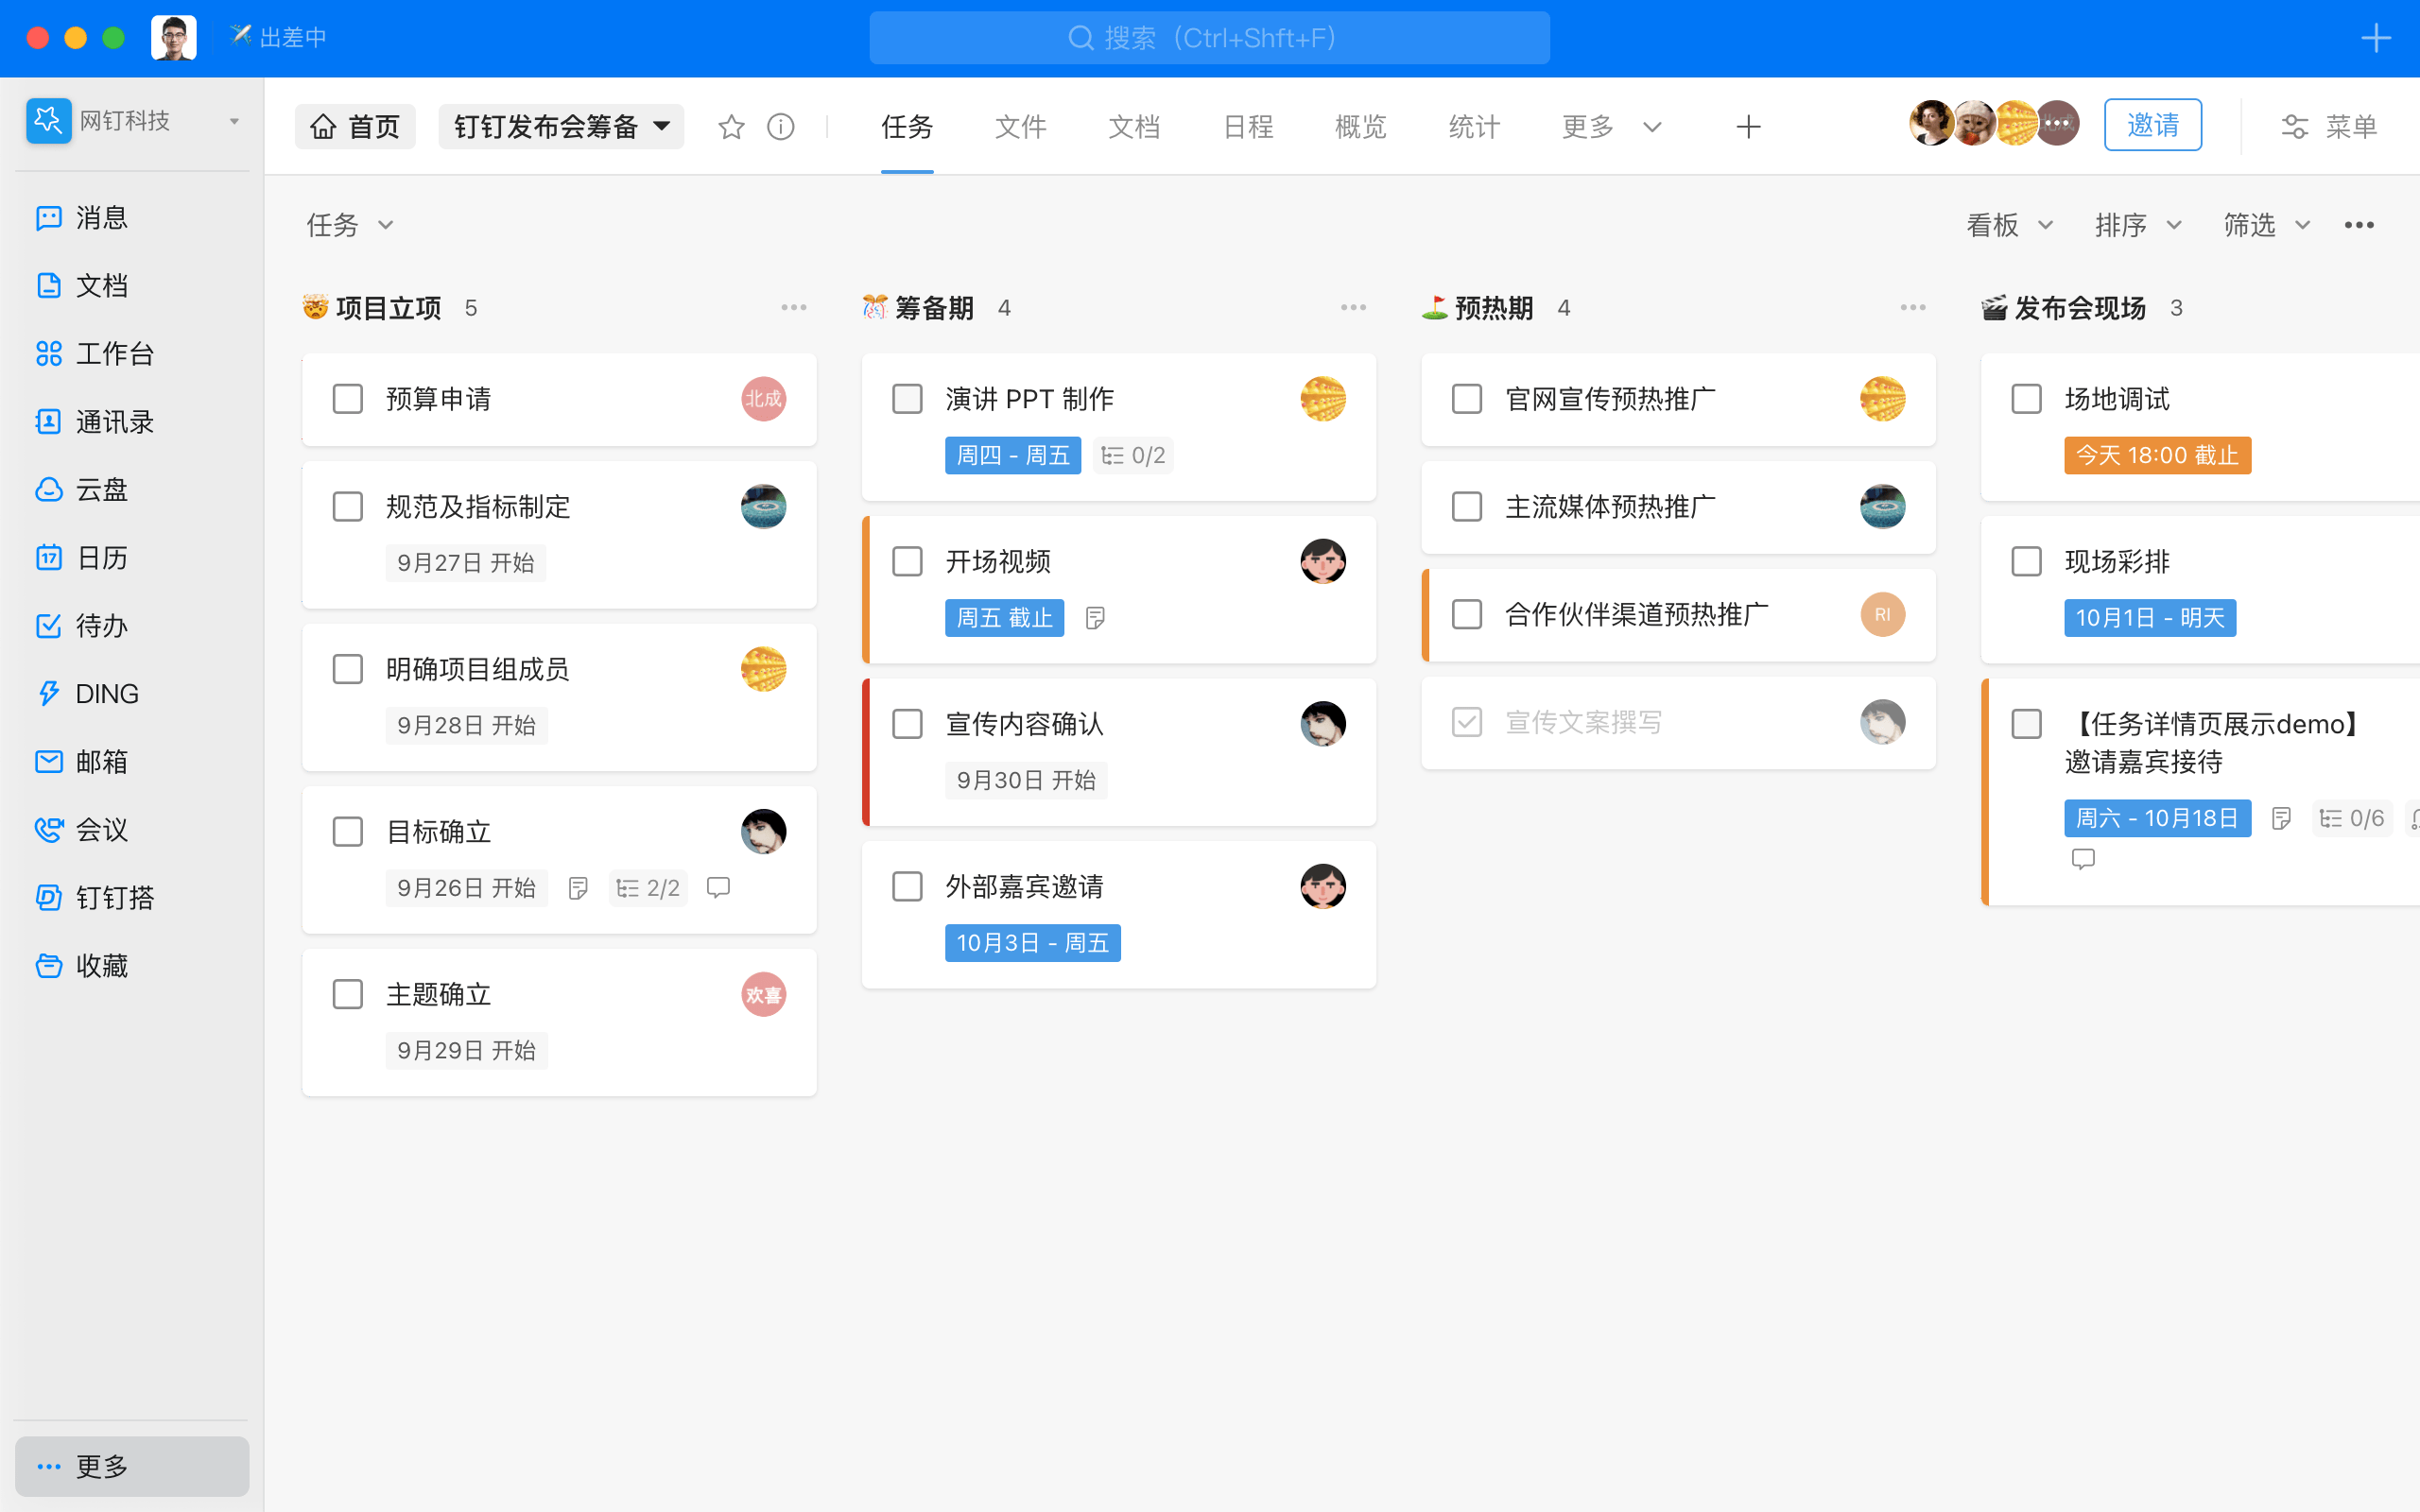Toggle checkbox for 演讲 PPT 制作 task
This screenshot has width=2420, height=1512.
click(907, 397)
